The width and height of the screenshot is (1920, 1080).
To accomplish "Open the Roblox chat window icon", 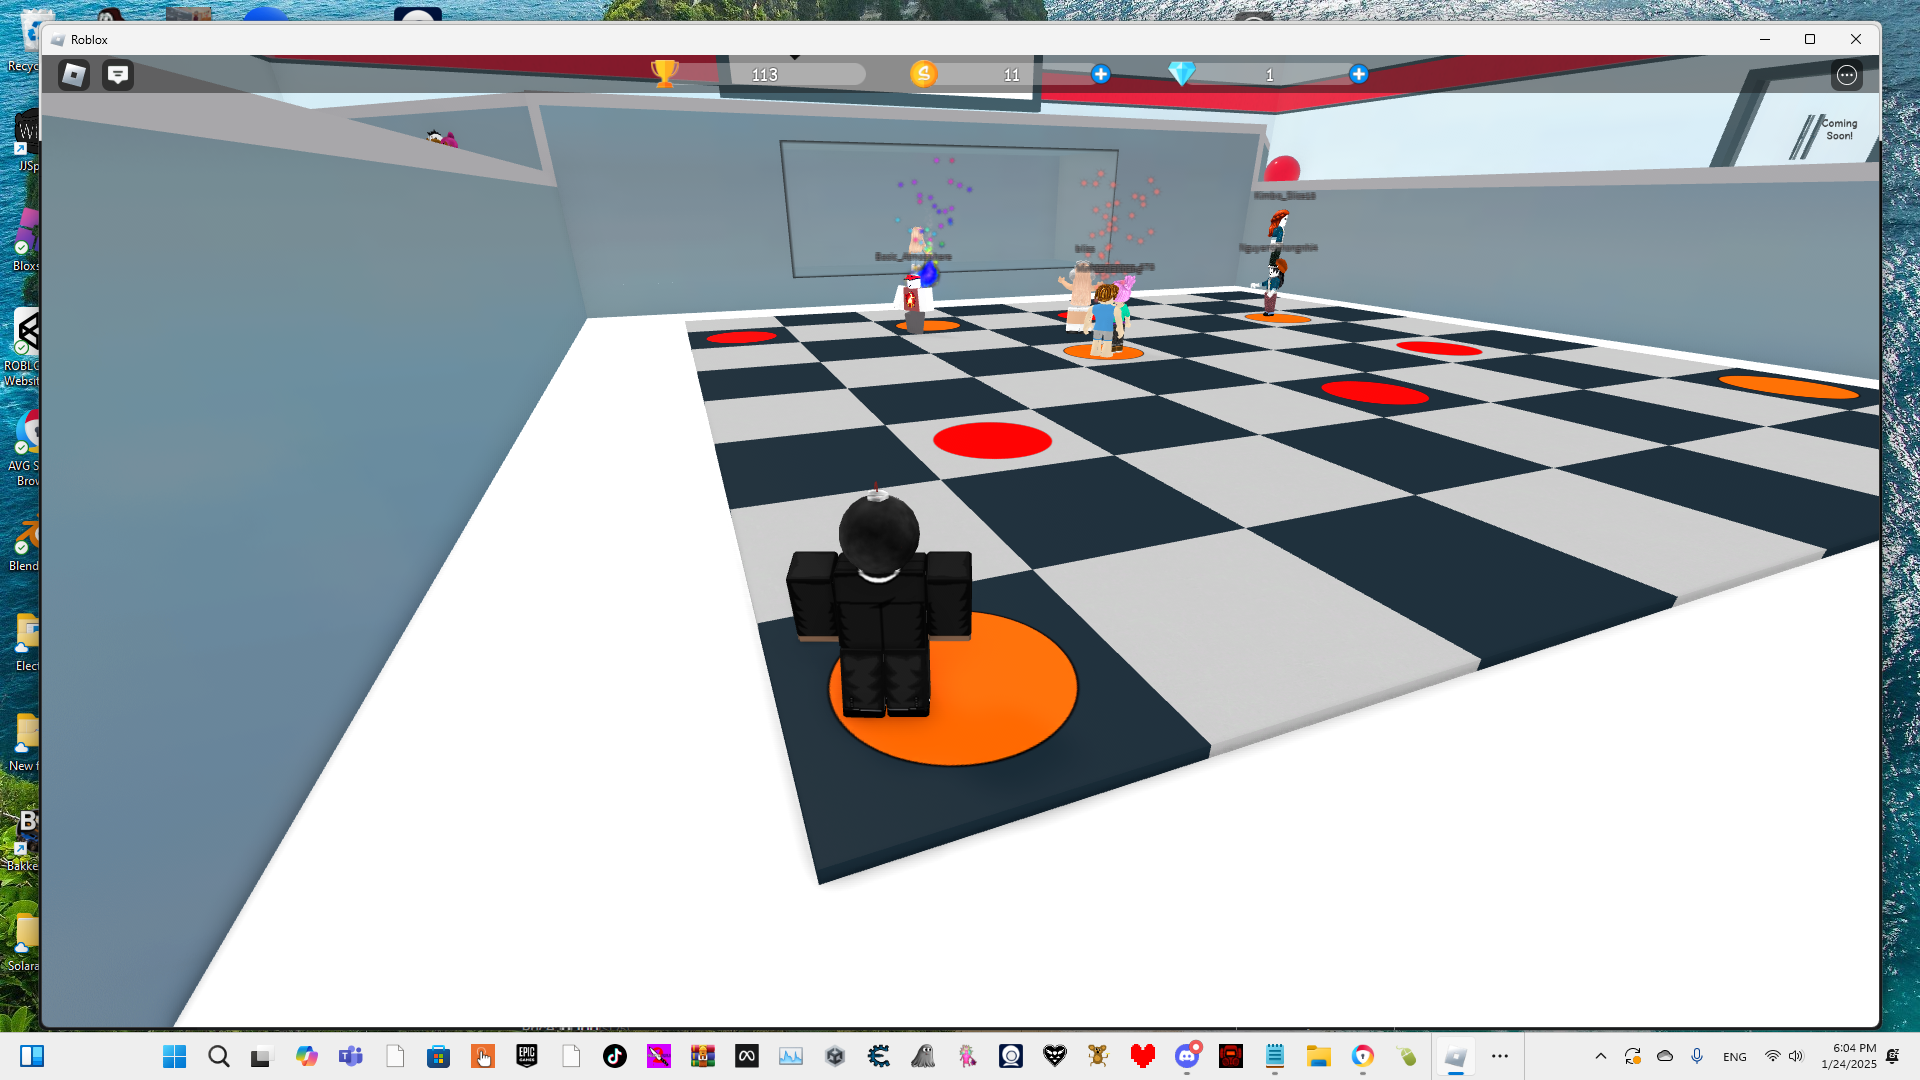I will [118, 75].
